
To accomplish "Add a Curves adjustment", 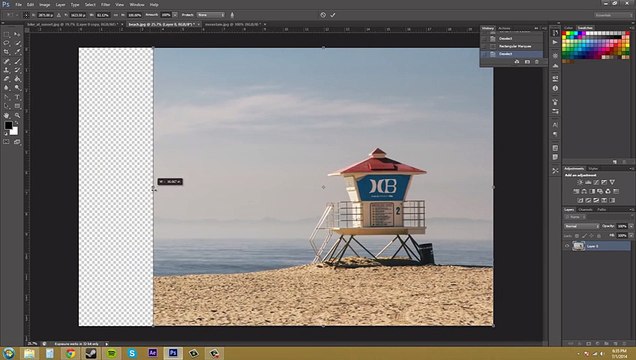I will (596, 182).
